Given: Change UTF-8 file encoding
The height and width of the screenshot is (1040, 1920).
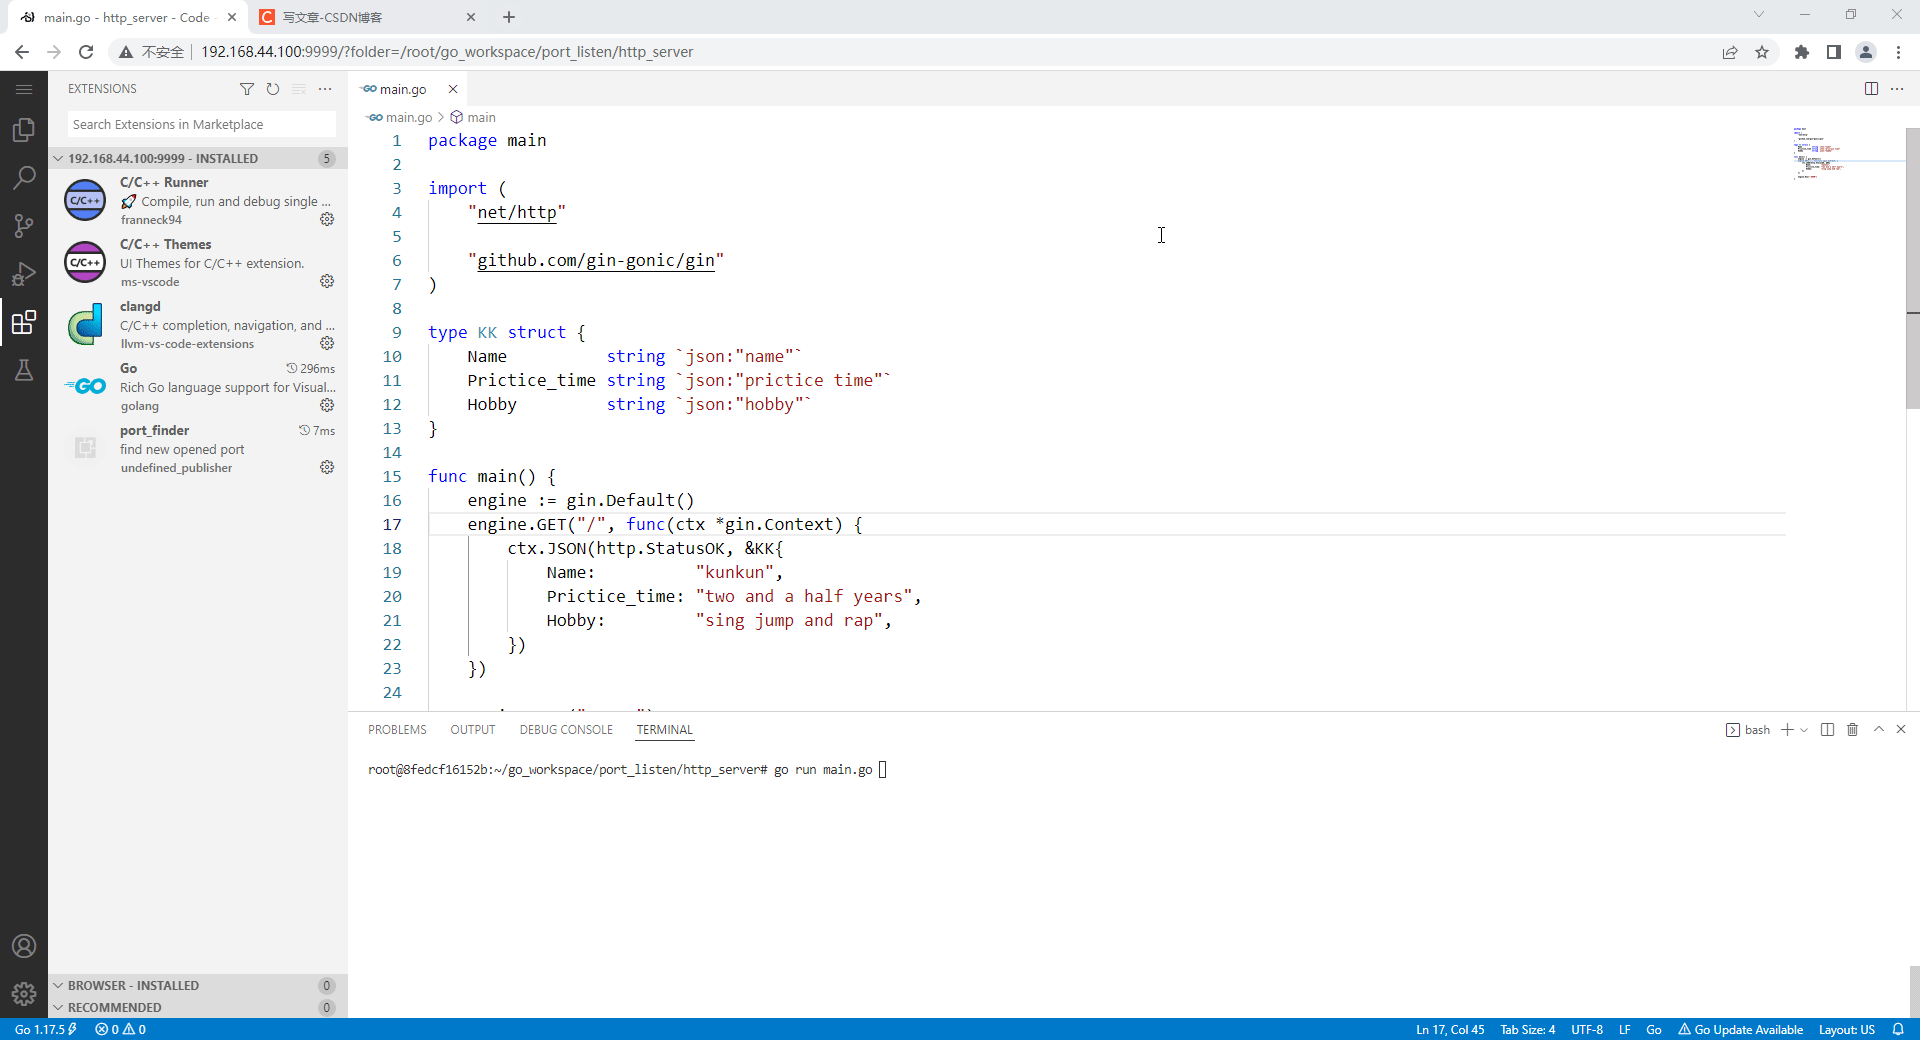Looking at the screenshot, I should tap(1587, 1029).
